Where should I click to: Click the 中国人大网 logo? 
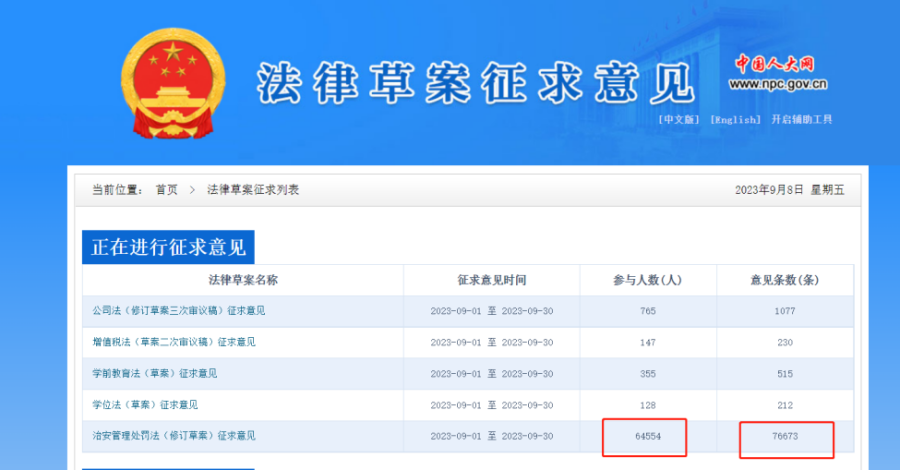pos(776,64)
